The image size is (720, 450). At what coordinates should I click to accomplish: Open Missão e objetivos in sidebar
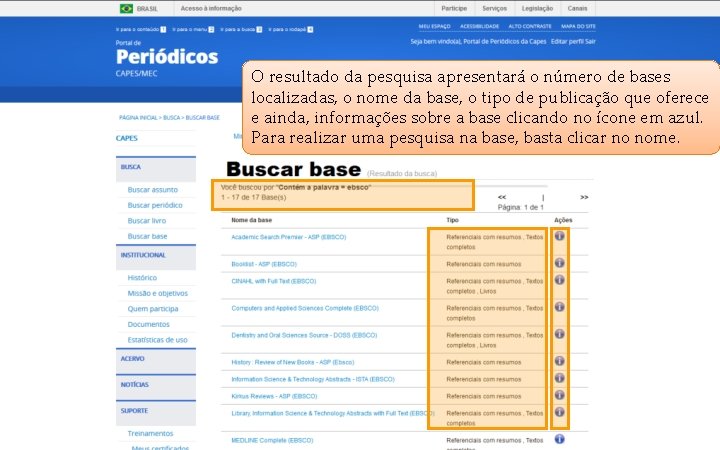pos(158,293)
